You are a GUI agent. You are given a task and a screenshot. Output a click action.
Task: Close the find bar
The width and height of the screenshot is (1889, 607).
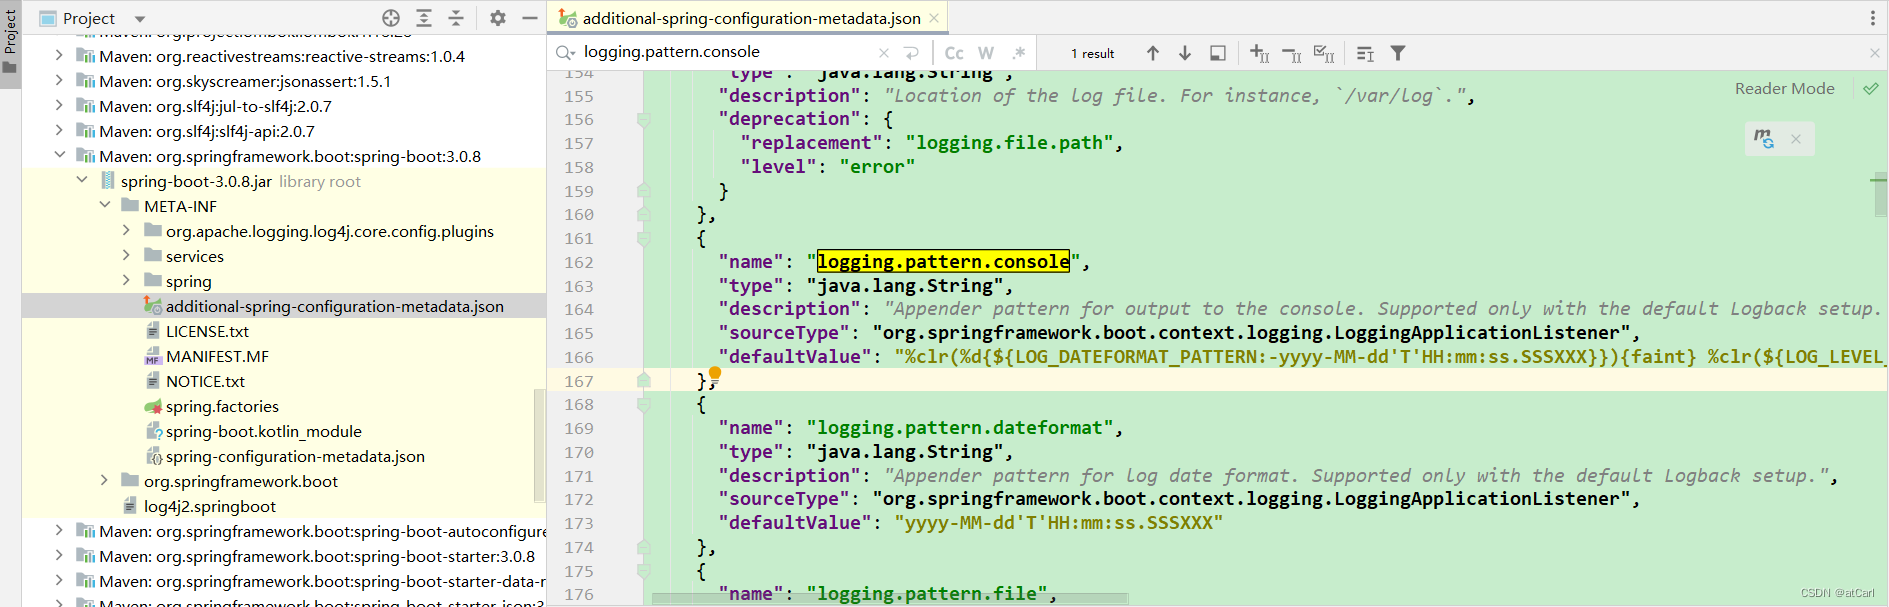1875,53
